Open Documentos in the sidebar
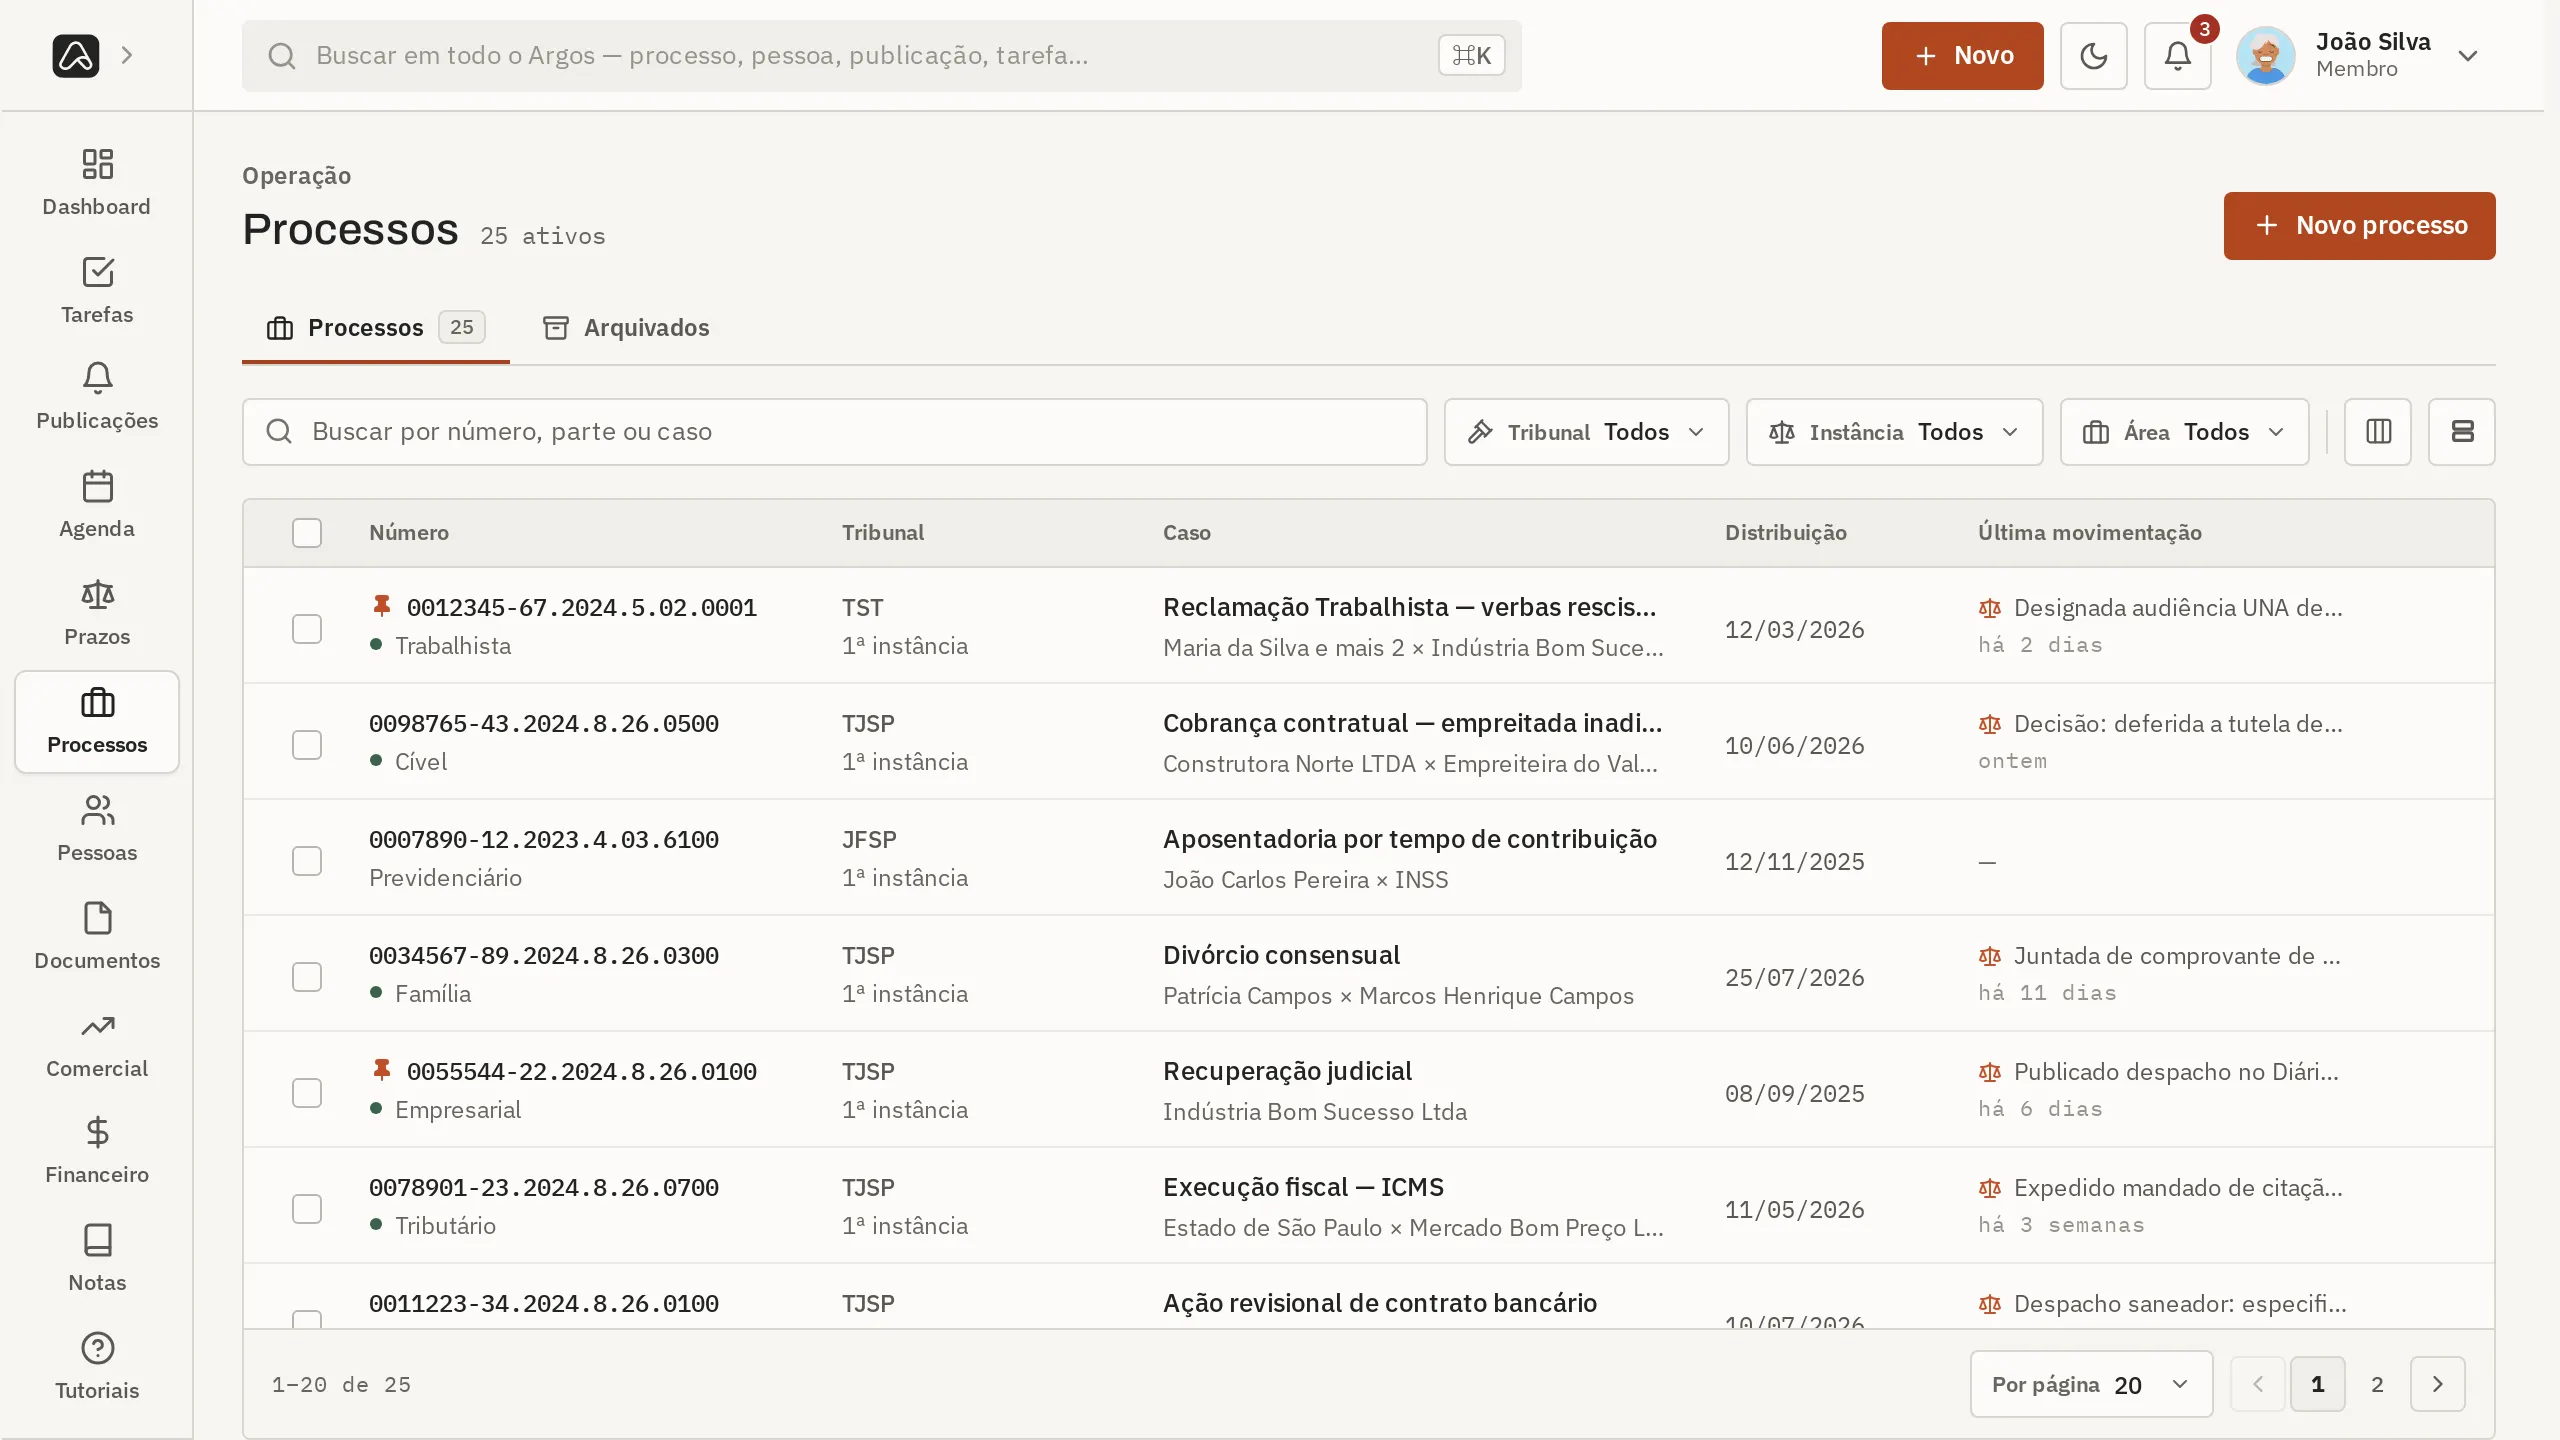 point(97,937)
